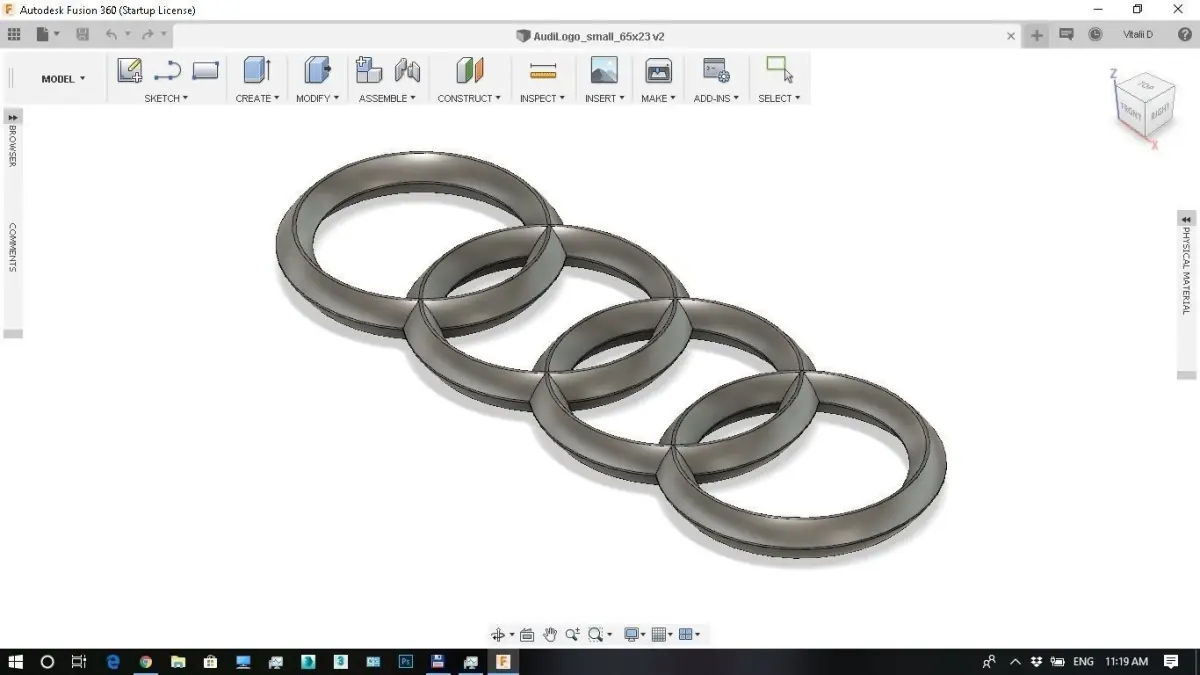
Task: Expand the MAKE dropdown menu
Action: [x=658, y=98]
